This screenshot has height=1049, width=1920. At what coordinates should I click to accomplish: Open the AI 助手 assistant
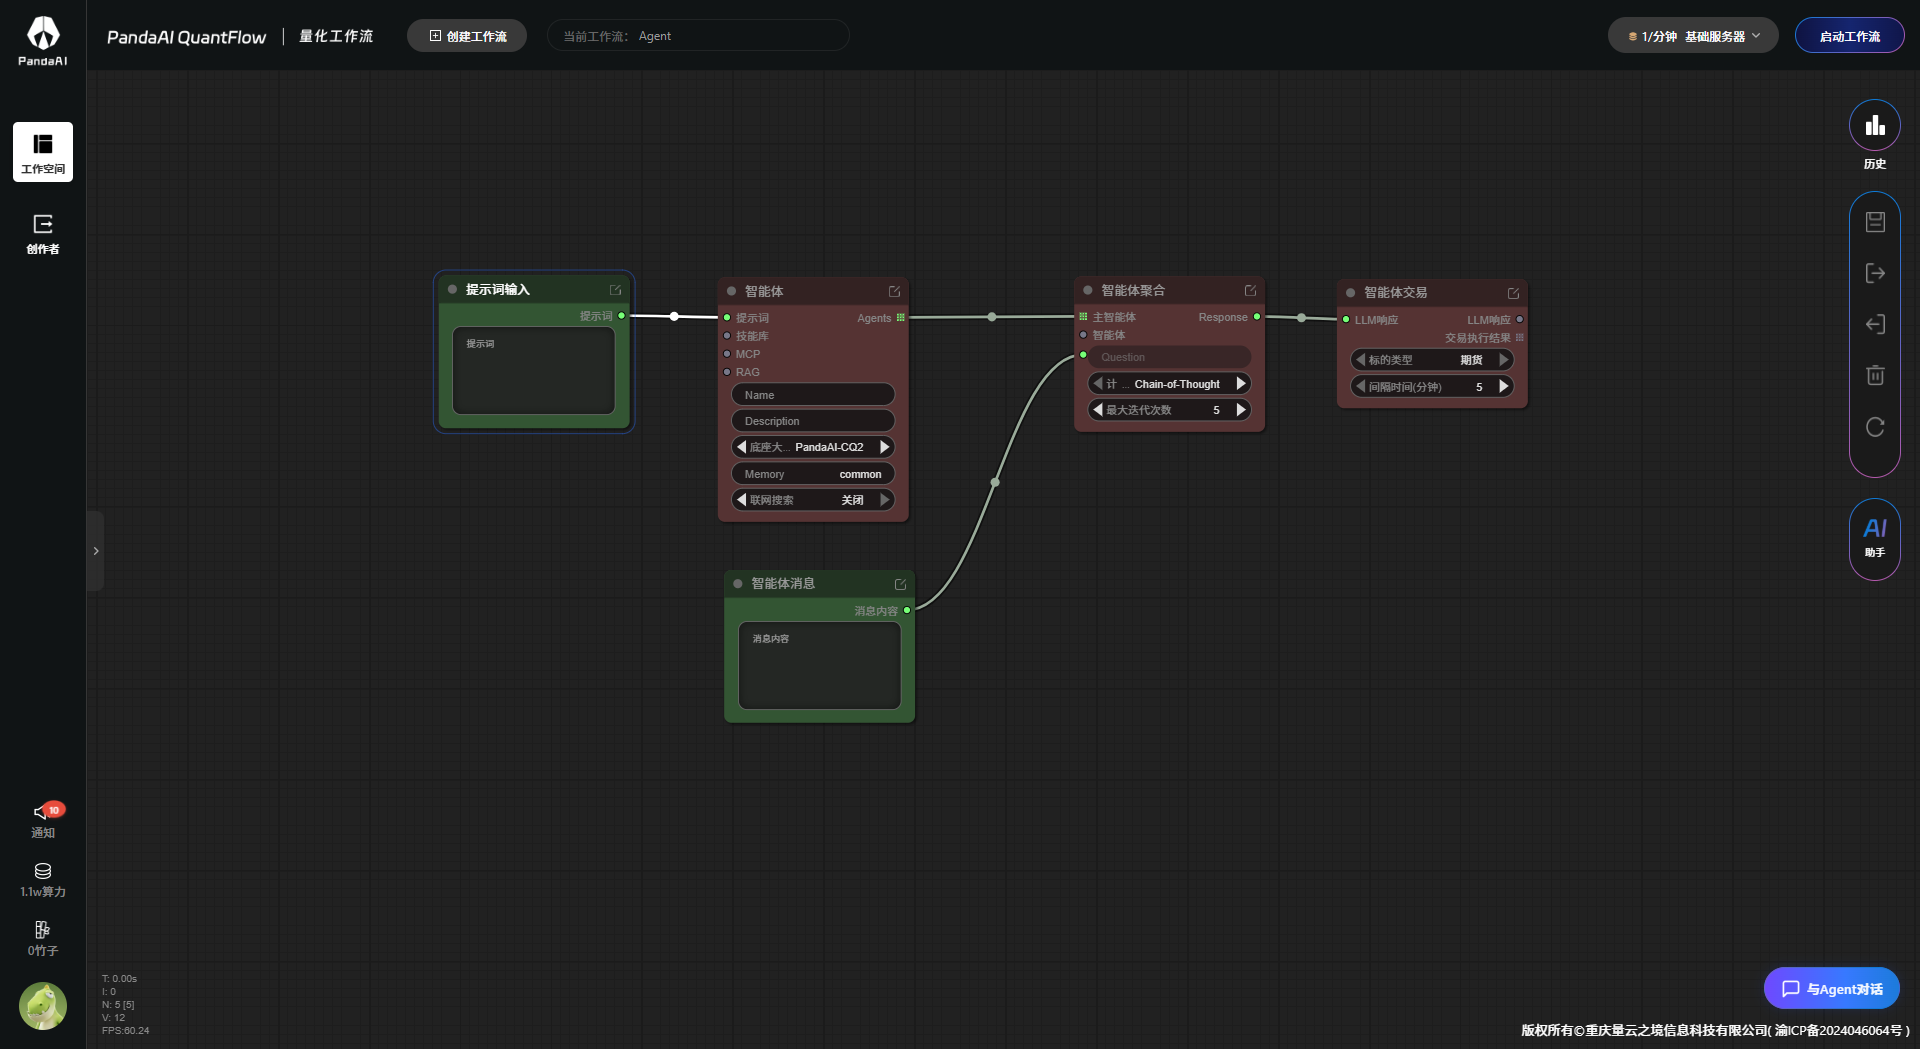[x=1874, y=537]
